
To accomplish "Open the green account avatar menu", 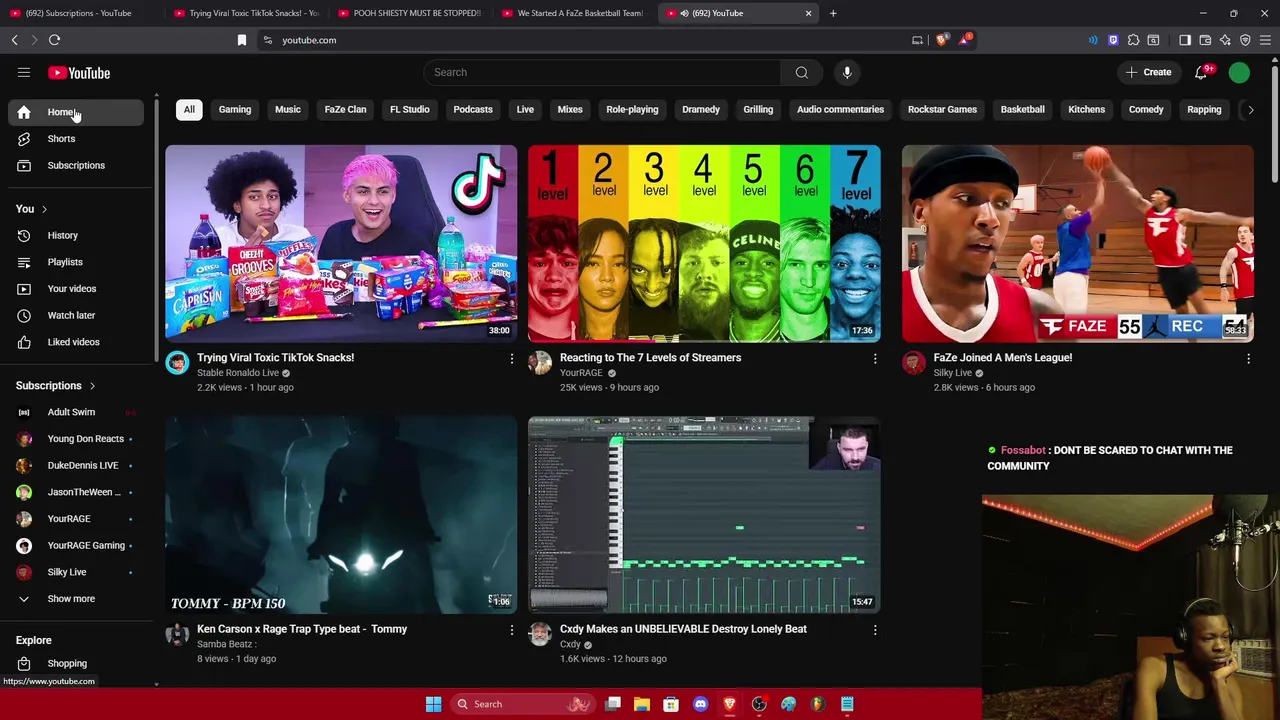I will [1239, 72].
